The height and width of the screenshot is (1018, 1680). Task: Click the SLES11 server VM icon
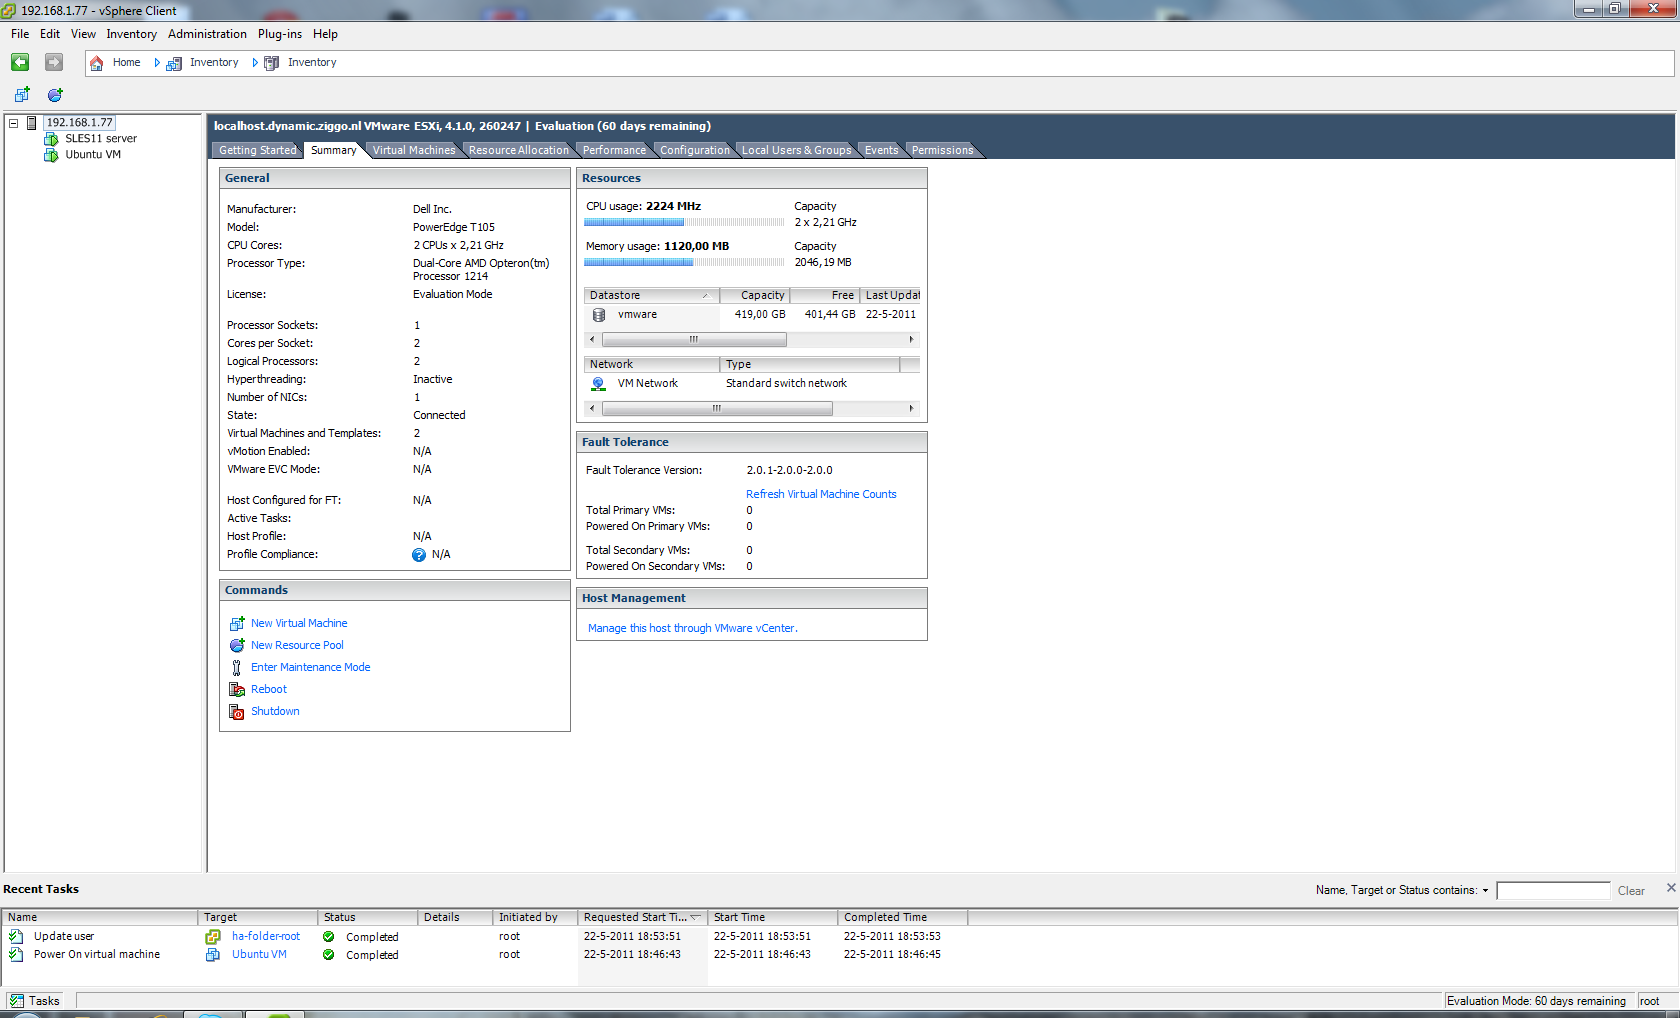[x=51, y=139]
